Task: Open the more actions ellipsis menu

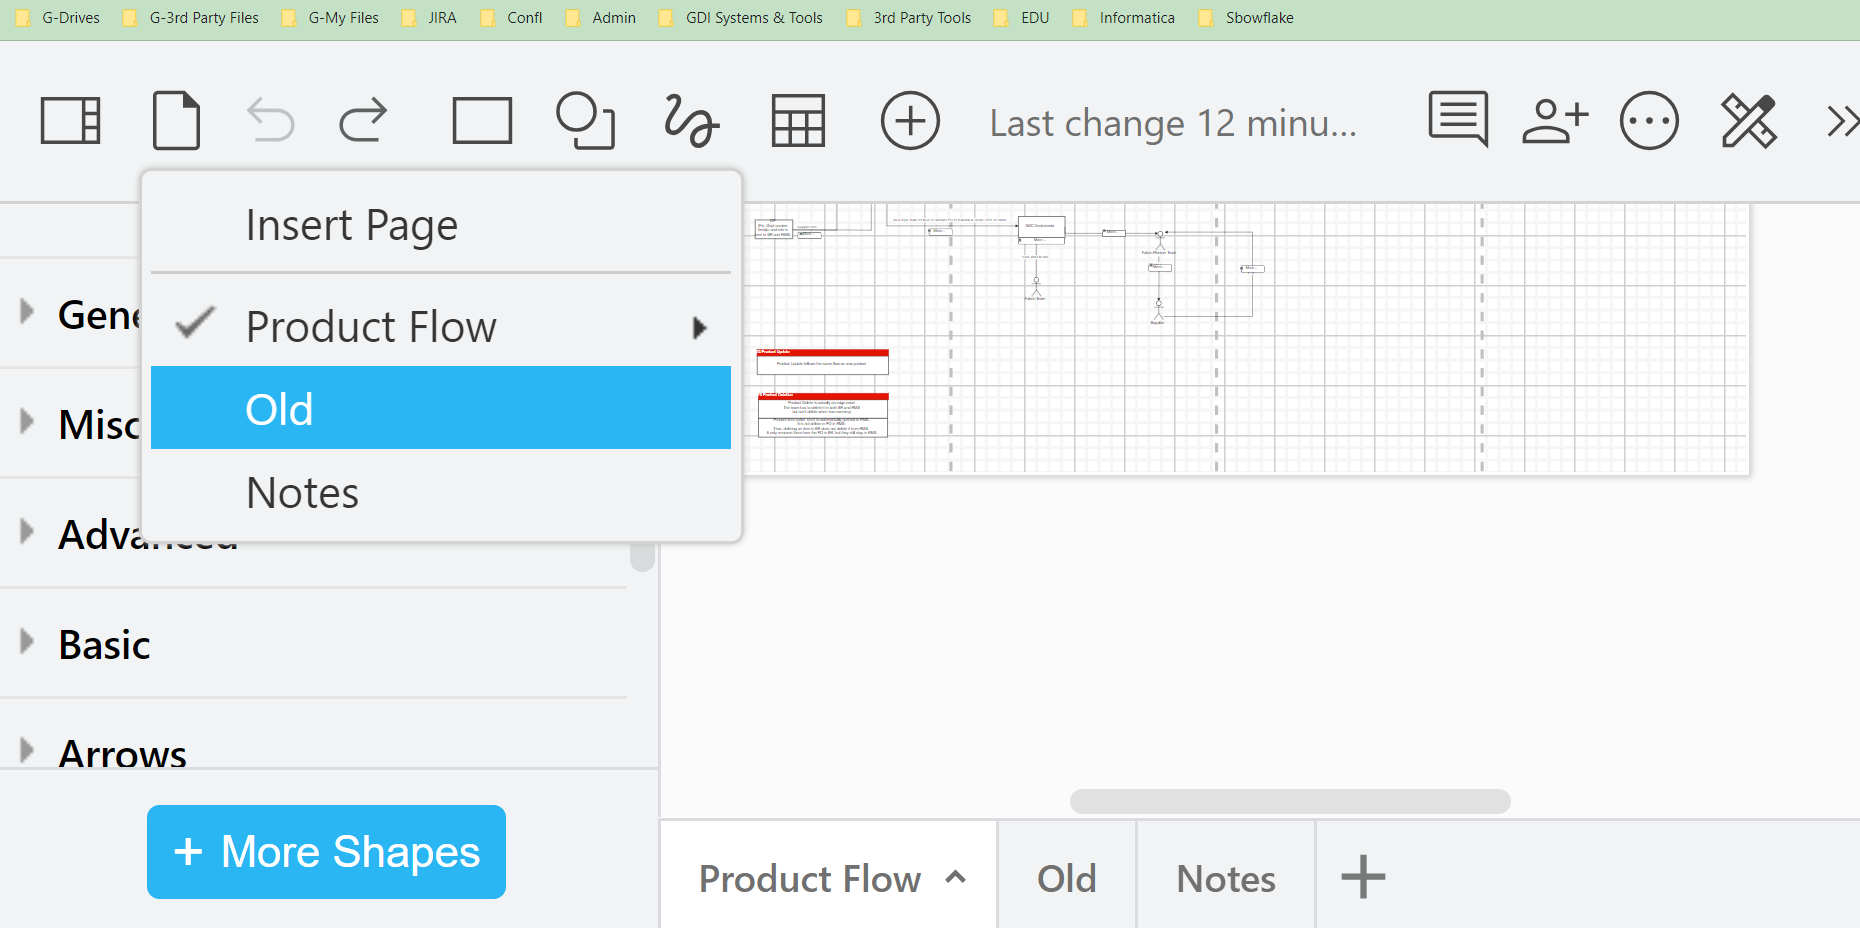Action: [1649, 120]
